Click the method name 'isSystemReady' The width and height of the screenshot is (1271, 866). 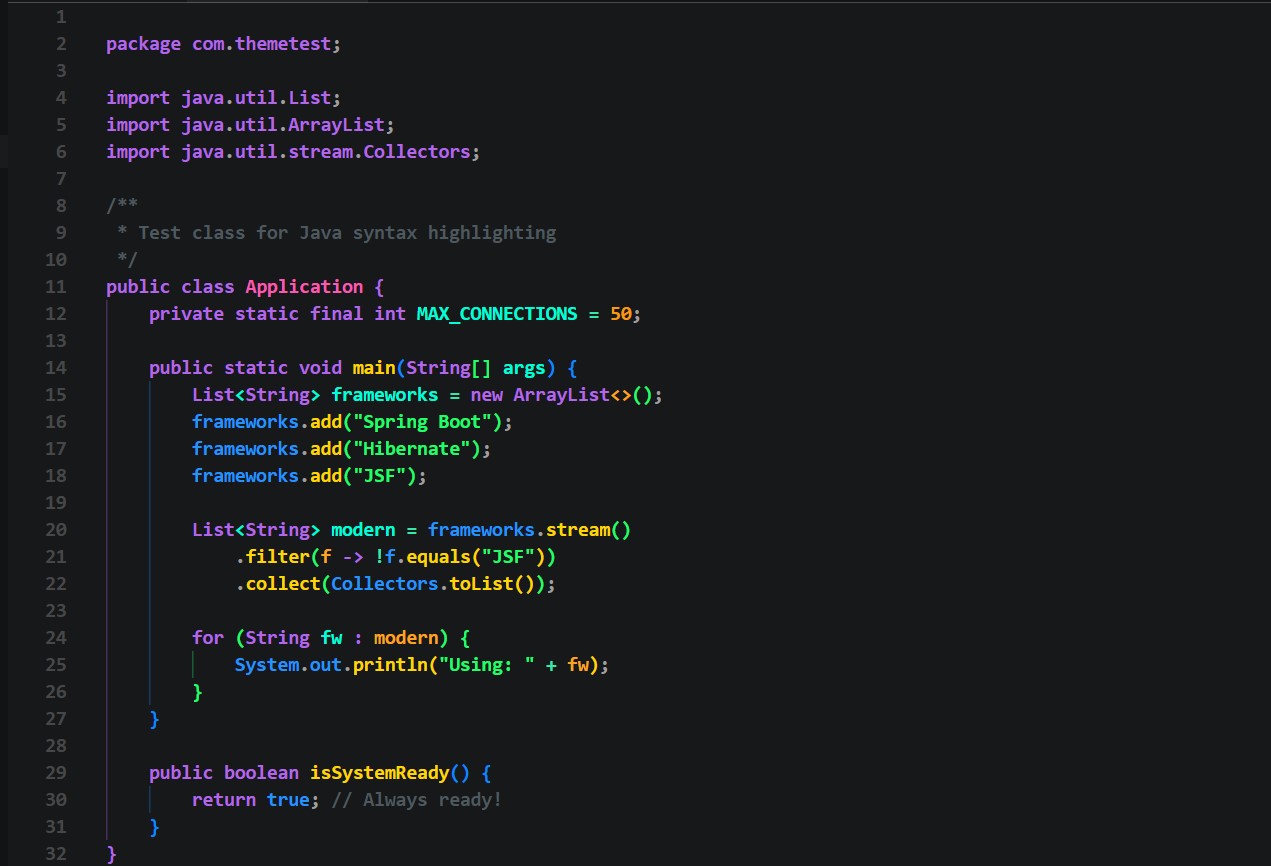click(x=379, y=773)
